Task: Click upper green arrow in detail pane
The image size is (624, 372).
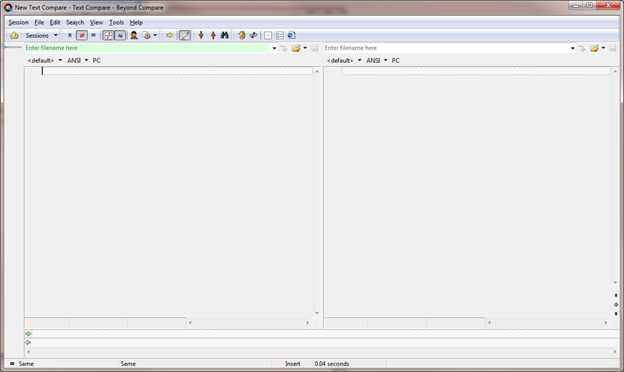Action: tap(28, 334)
